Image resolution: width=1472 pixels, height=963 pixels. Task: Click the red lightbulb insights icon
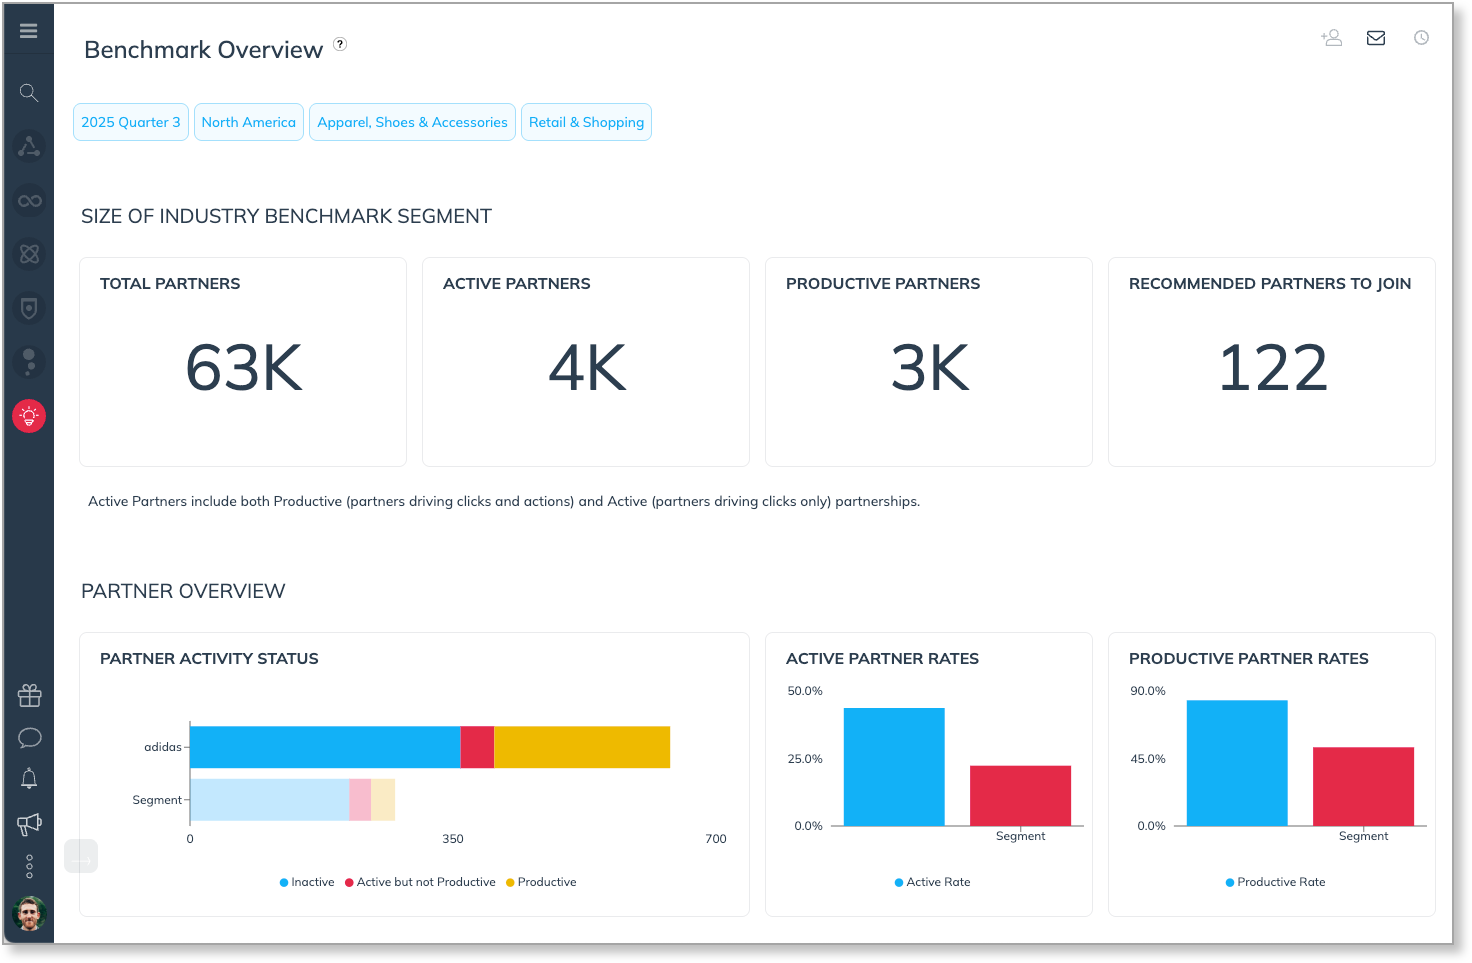(x=29, y=416)
